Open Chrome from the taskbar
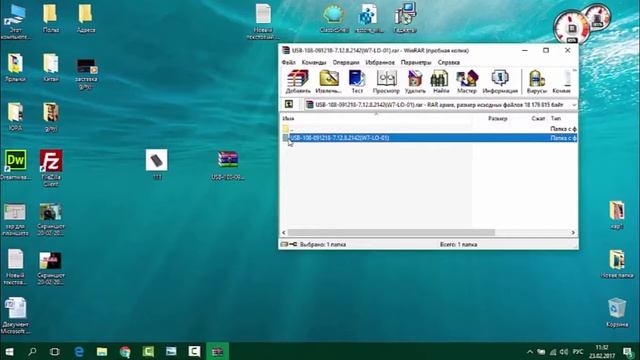The image size is (640, 360). click(x=125, y=351)
